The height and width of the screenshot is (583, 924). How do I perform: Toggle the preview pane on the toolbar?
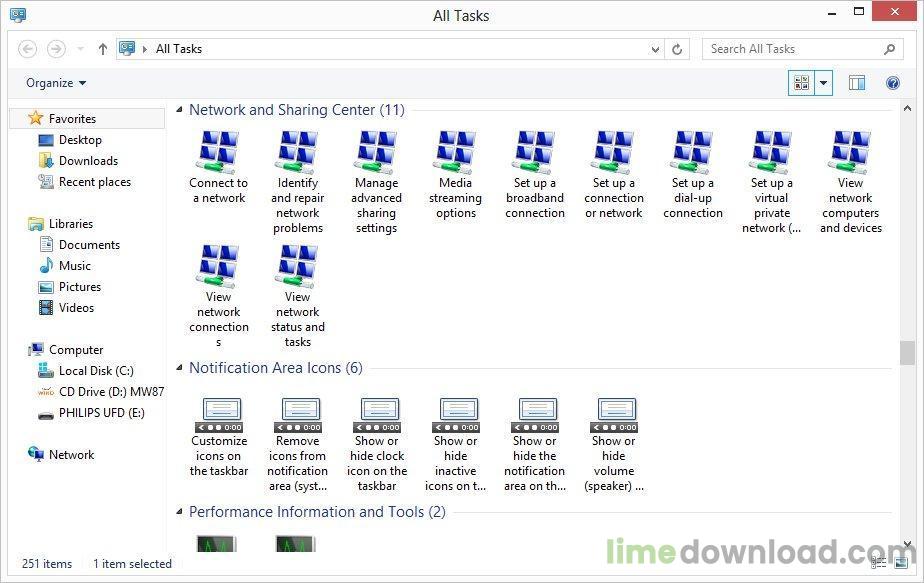click(857, 83)
